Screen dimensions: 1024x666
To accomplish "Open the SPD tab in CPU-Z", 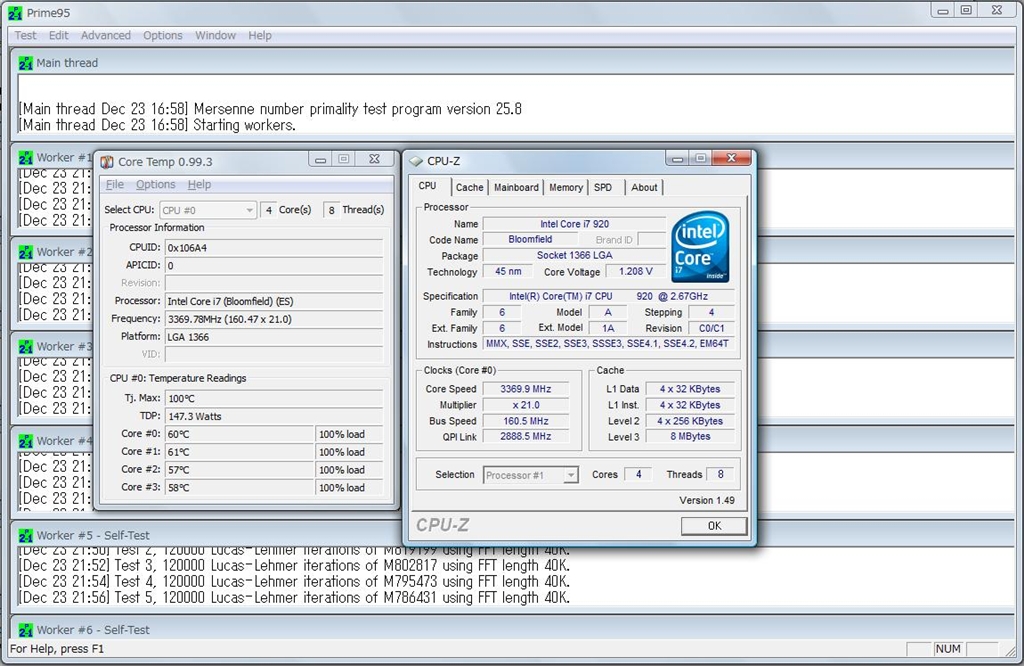I will coord(603,187).
